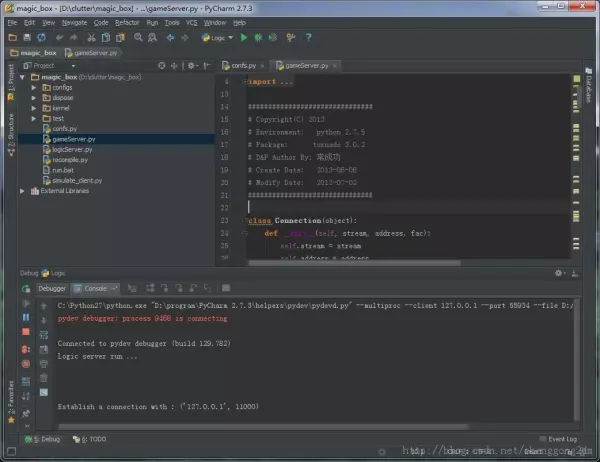This screenshot has width=600, height=462.
Task: Click gameServer.py breadcrumb in navigation bar
Action: (x=92, y=53)
